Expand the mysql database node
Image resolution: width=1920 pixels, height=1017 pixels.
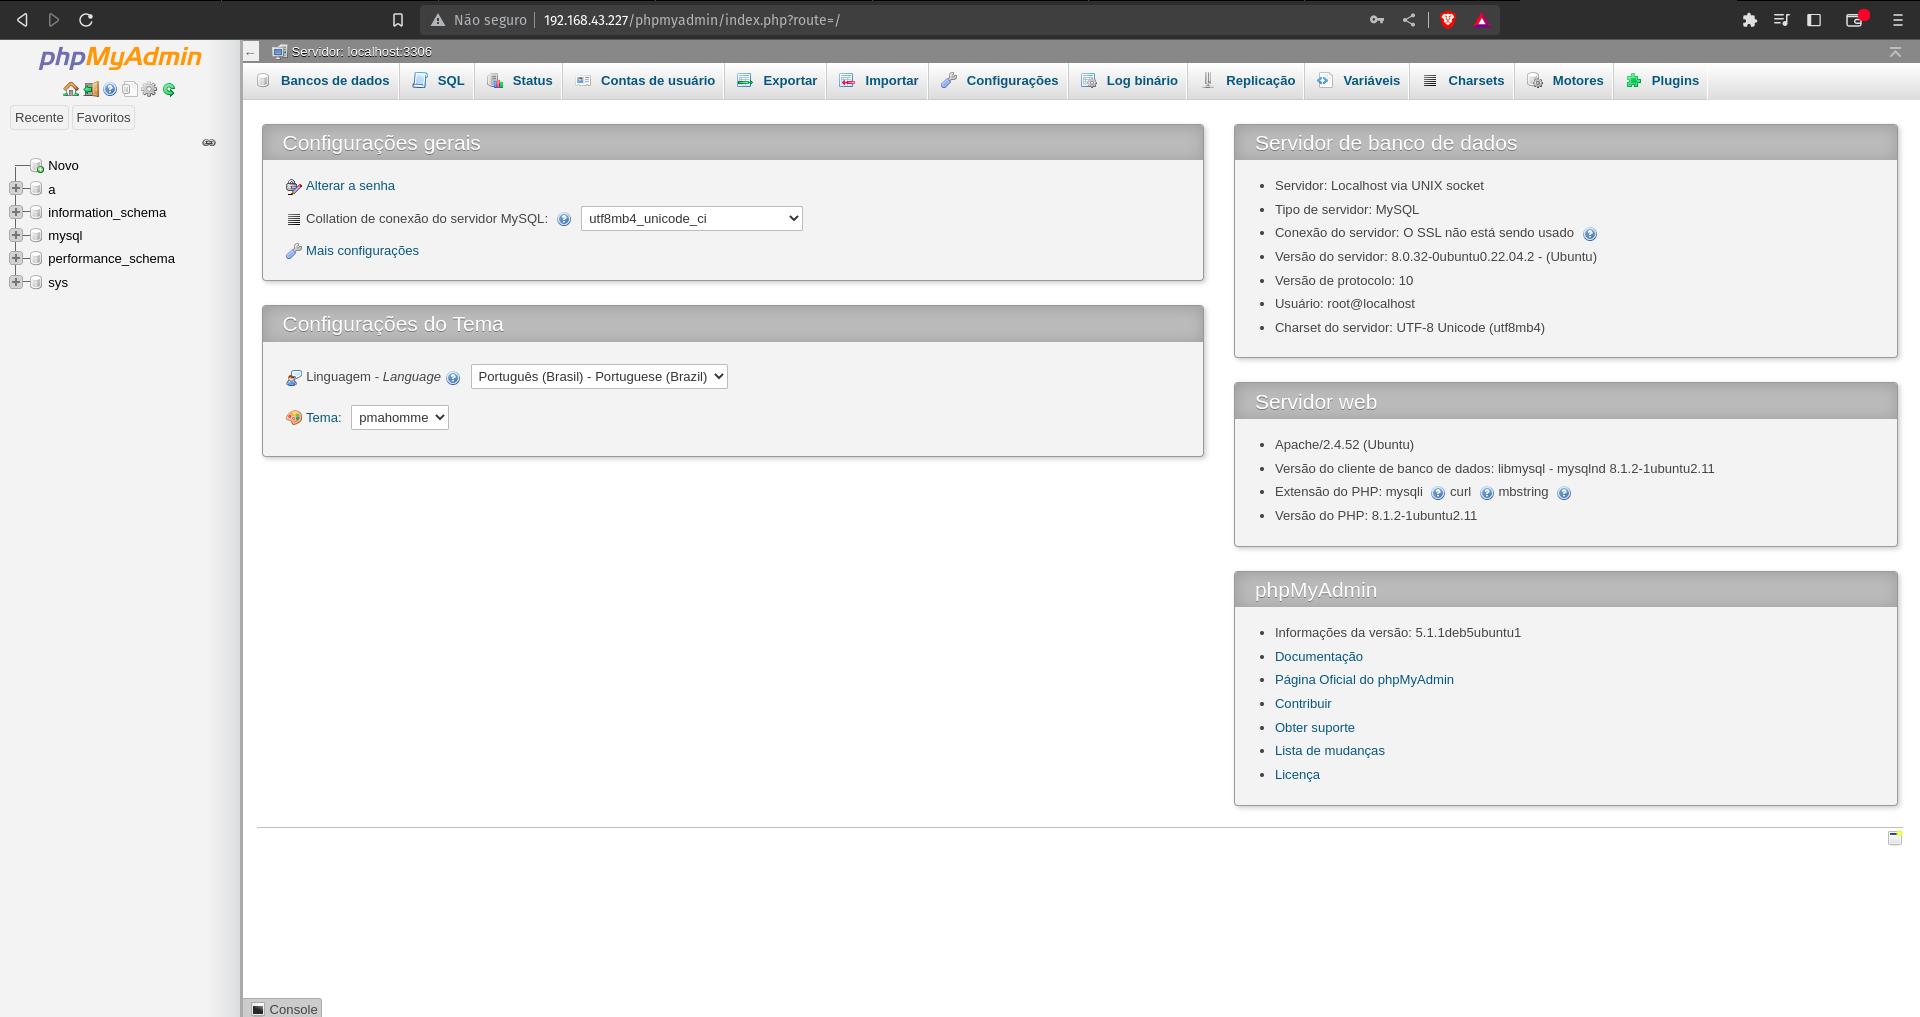point(15,235)
